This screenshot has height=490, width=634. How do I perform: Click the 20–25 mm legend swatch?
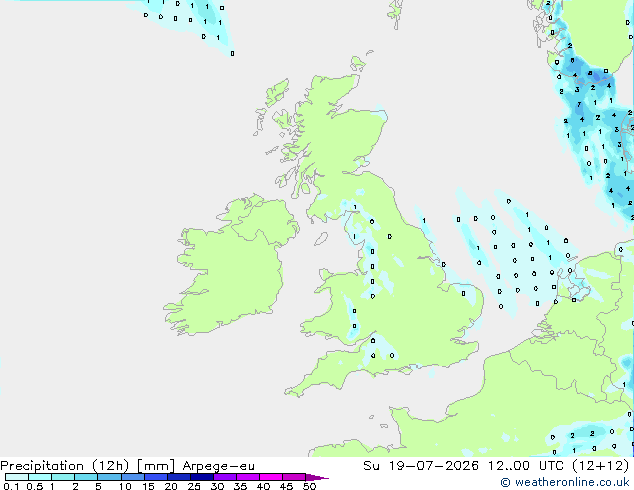pyautogui.click(x=178, y=477)
